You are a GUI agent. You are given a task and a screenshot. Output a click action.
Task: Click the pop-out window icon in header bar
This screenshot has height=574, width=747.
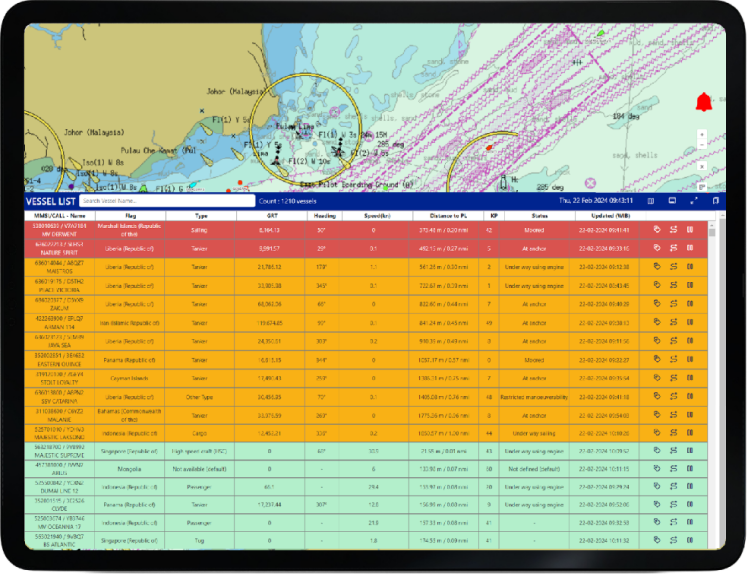[715, 201]
